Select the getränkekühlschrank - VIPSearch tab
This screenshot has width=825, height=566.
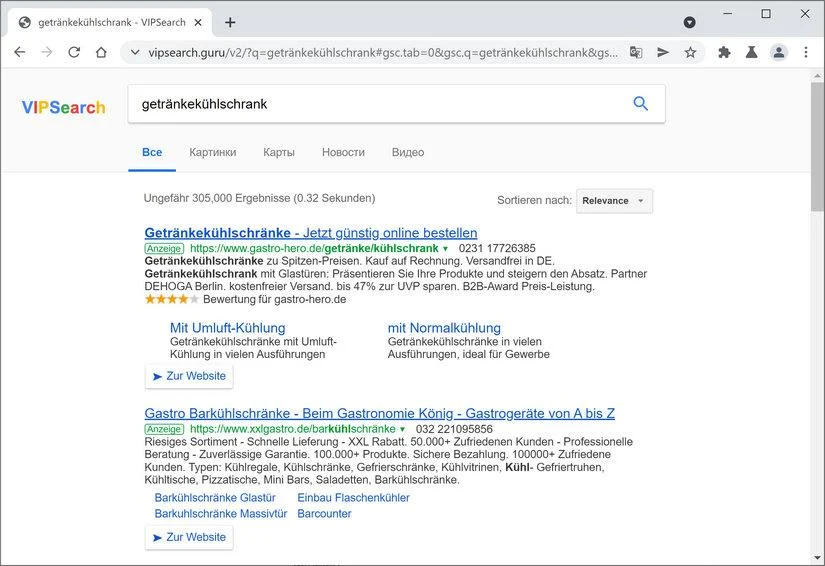click(111, 23)
